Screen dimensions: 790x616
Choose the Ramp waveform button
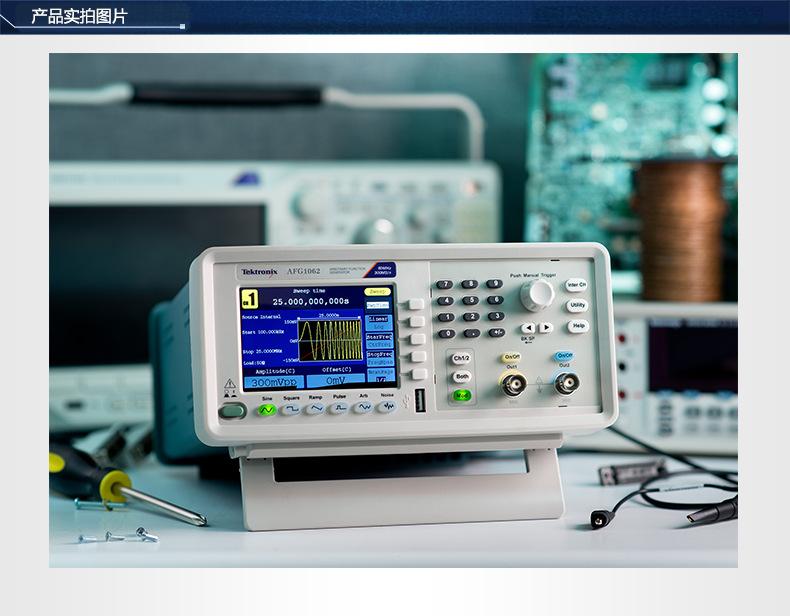coord(315,409)
